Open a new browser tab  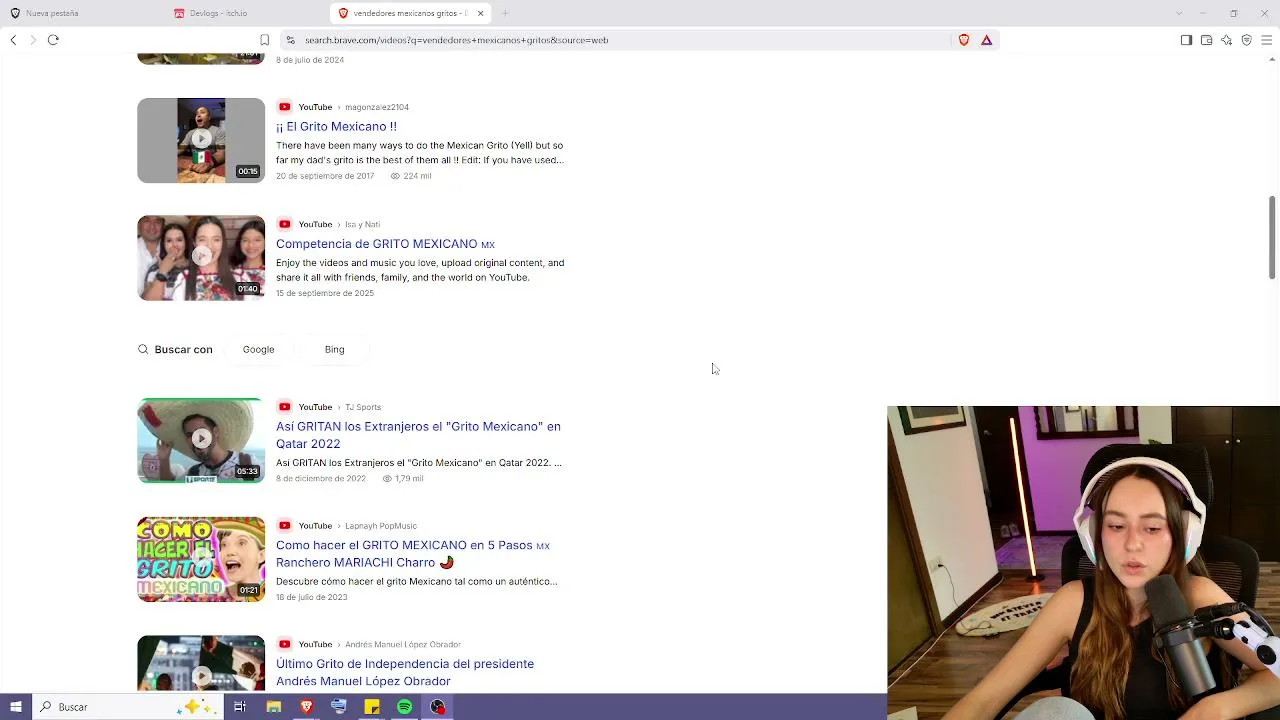[505, 13]
